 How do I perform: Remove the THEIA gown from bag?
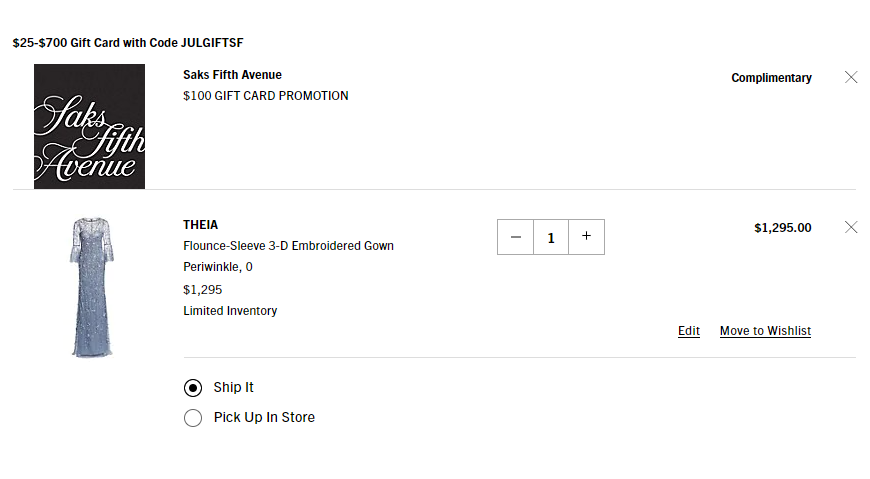coord(851,227)
